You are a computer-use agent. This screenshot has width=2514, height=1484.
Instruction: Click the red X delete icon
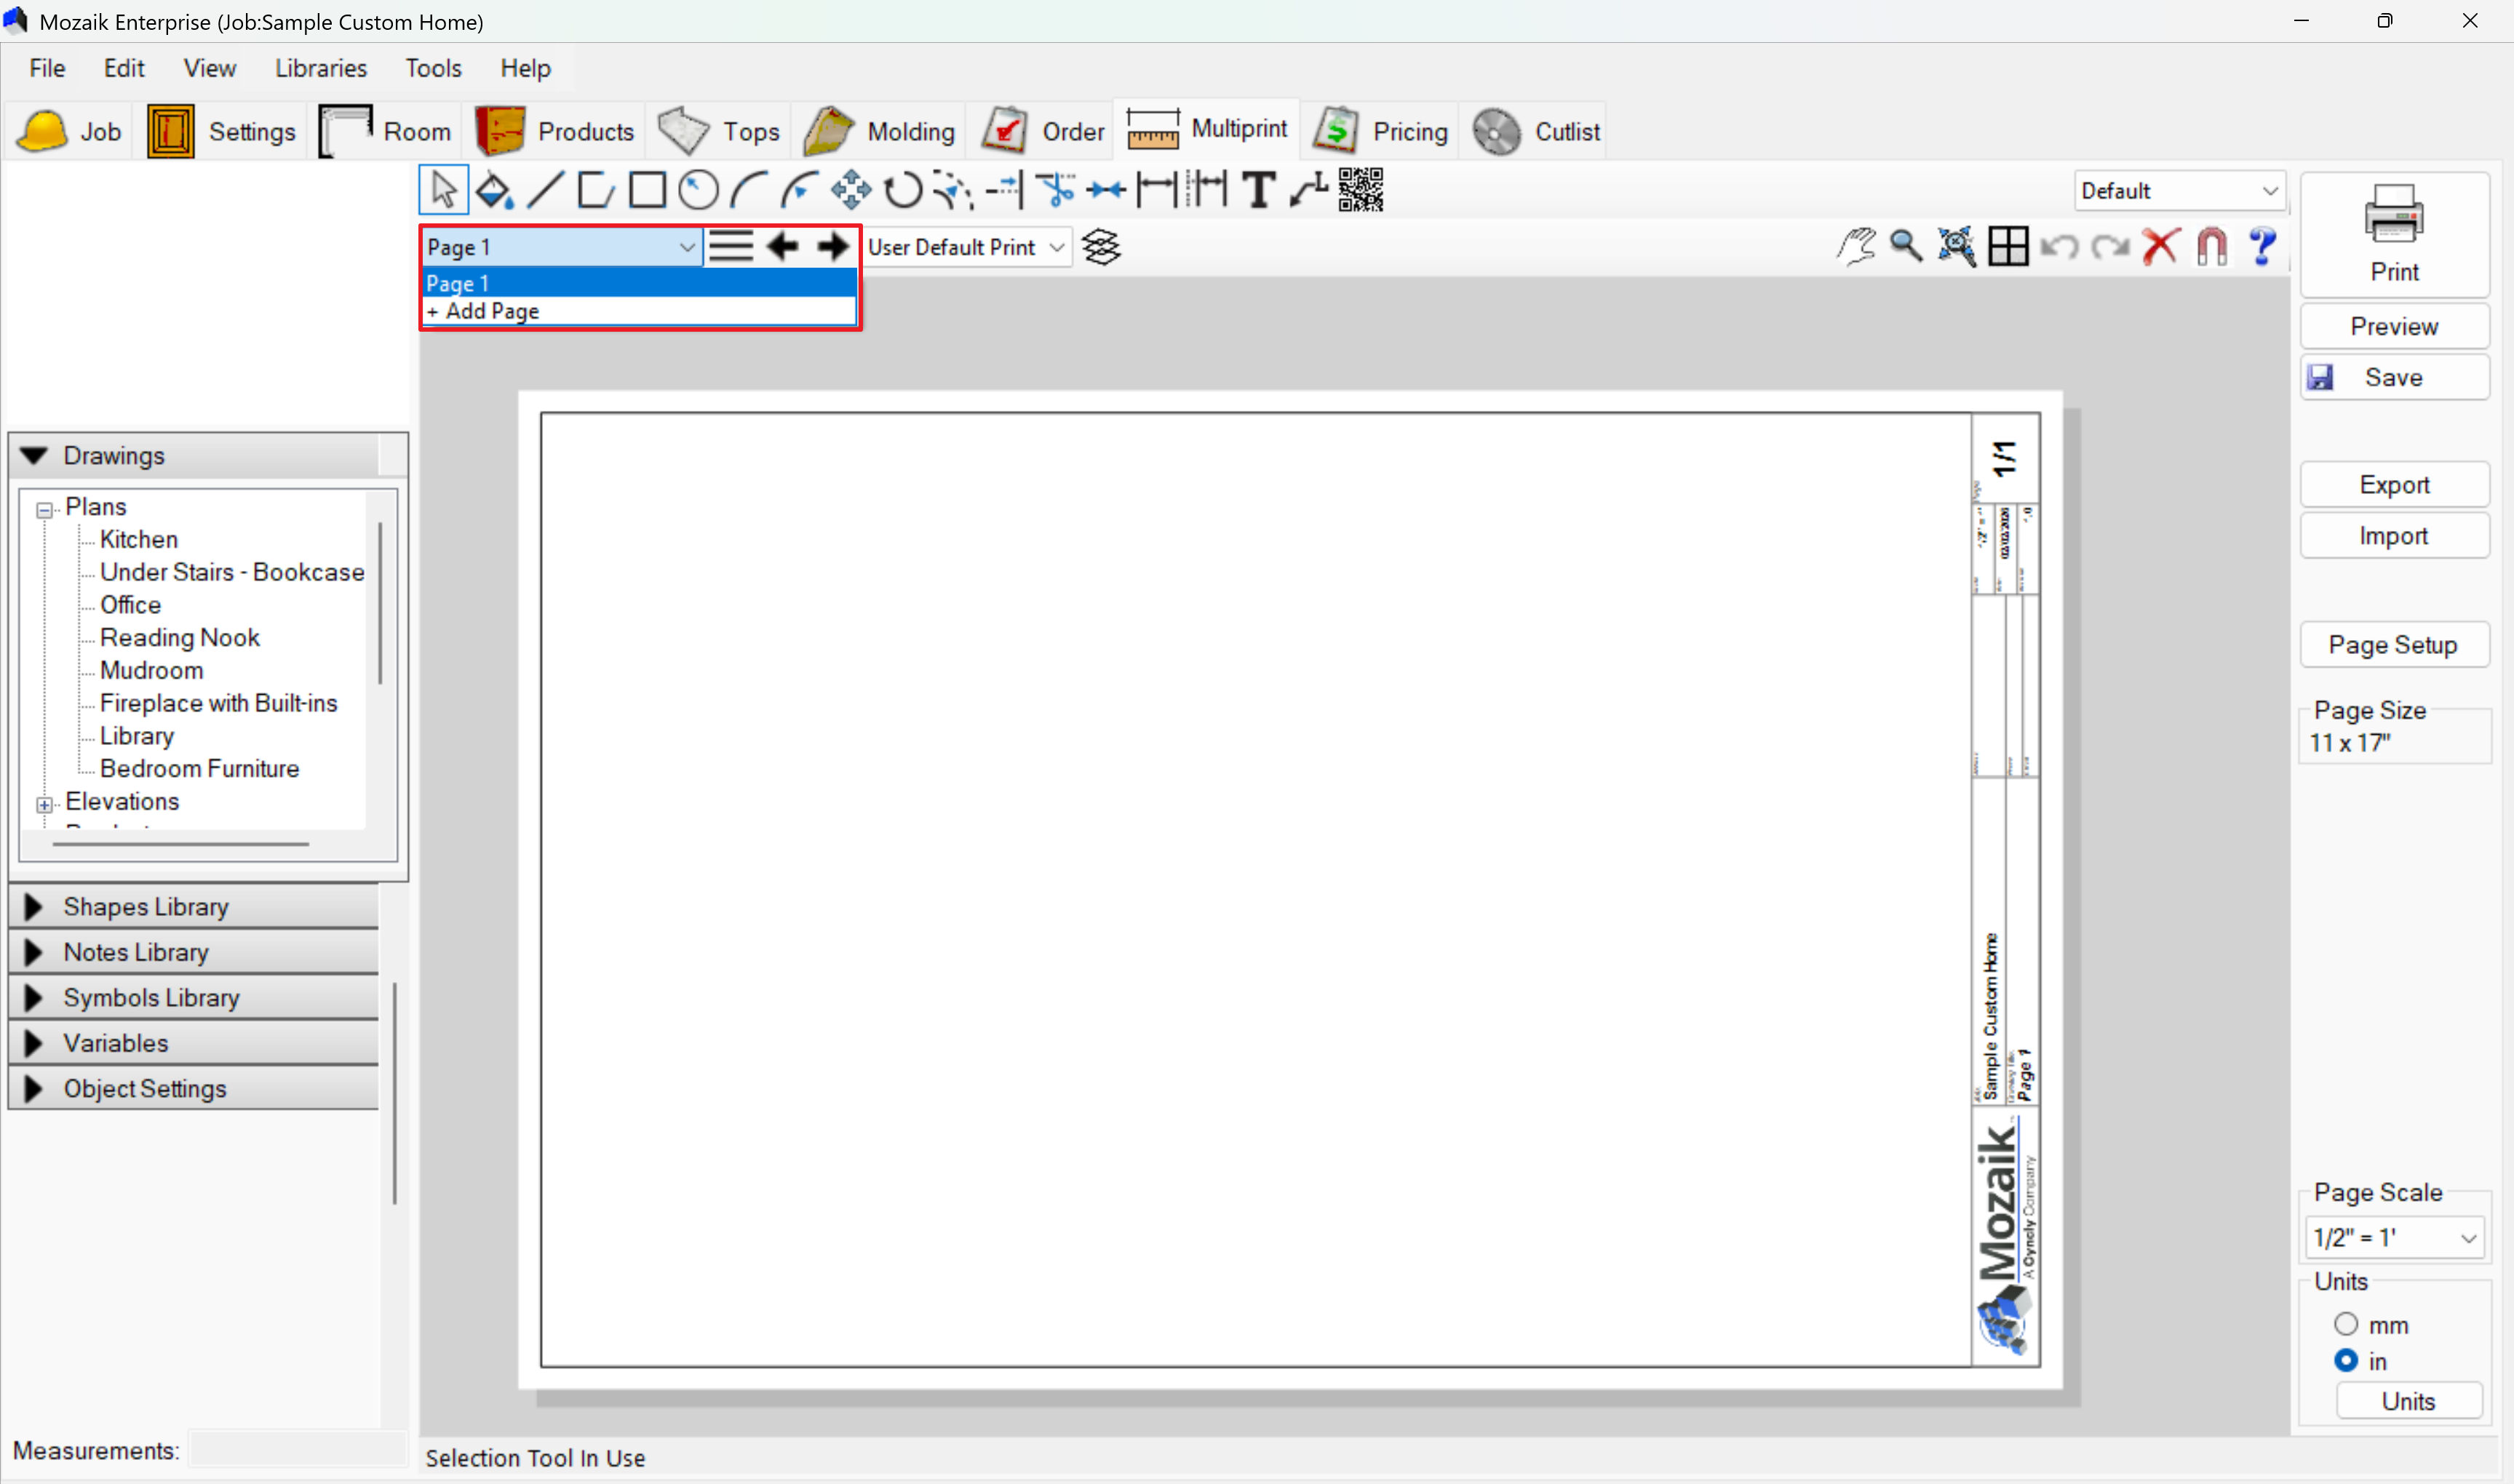pos(2160,246)
